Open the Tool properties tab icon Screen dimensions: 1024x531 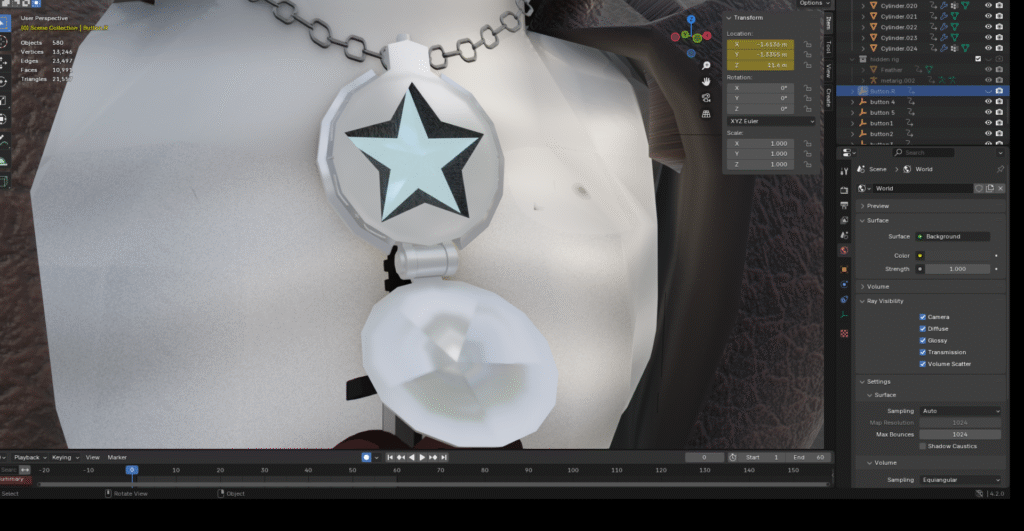pos(845,173)
